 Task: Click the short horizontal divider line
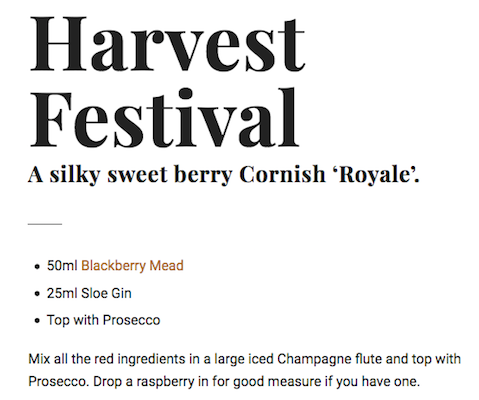(x=45, y=224)
